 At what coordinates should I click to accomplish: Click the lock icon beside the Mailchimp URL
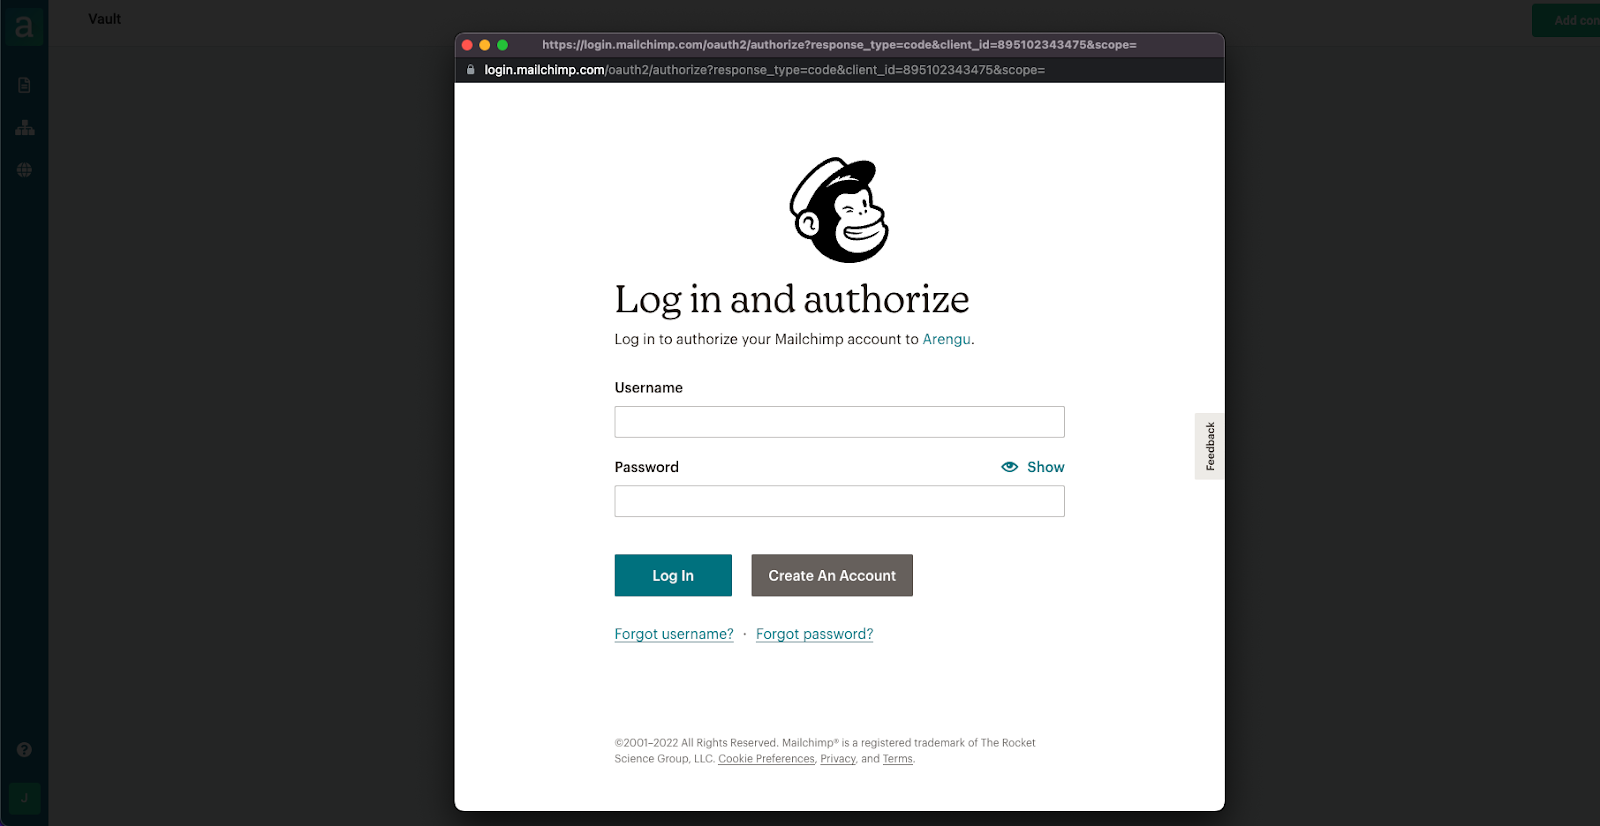(x=471, y=70)
